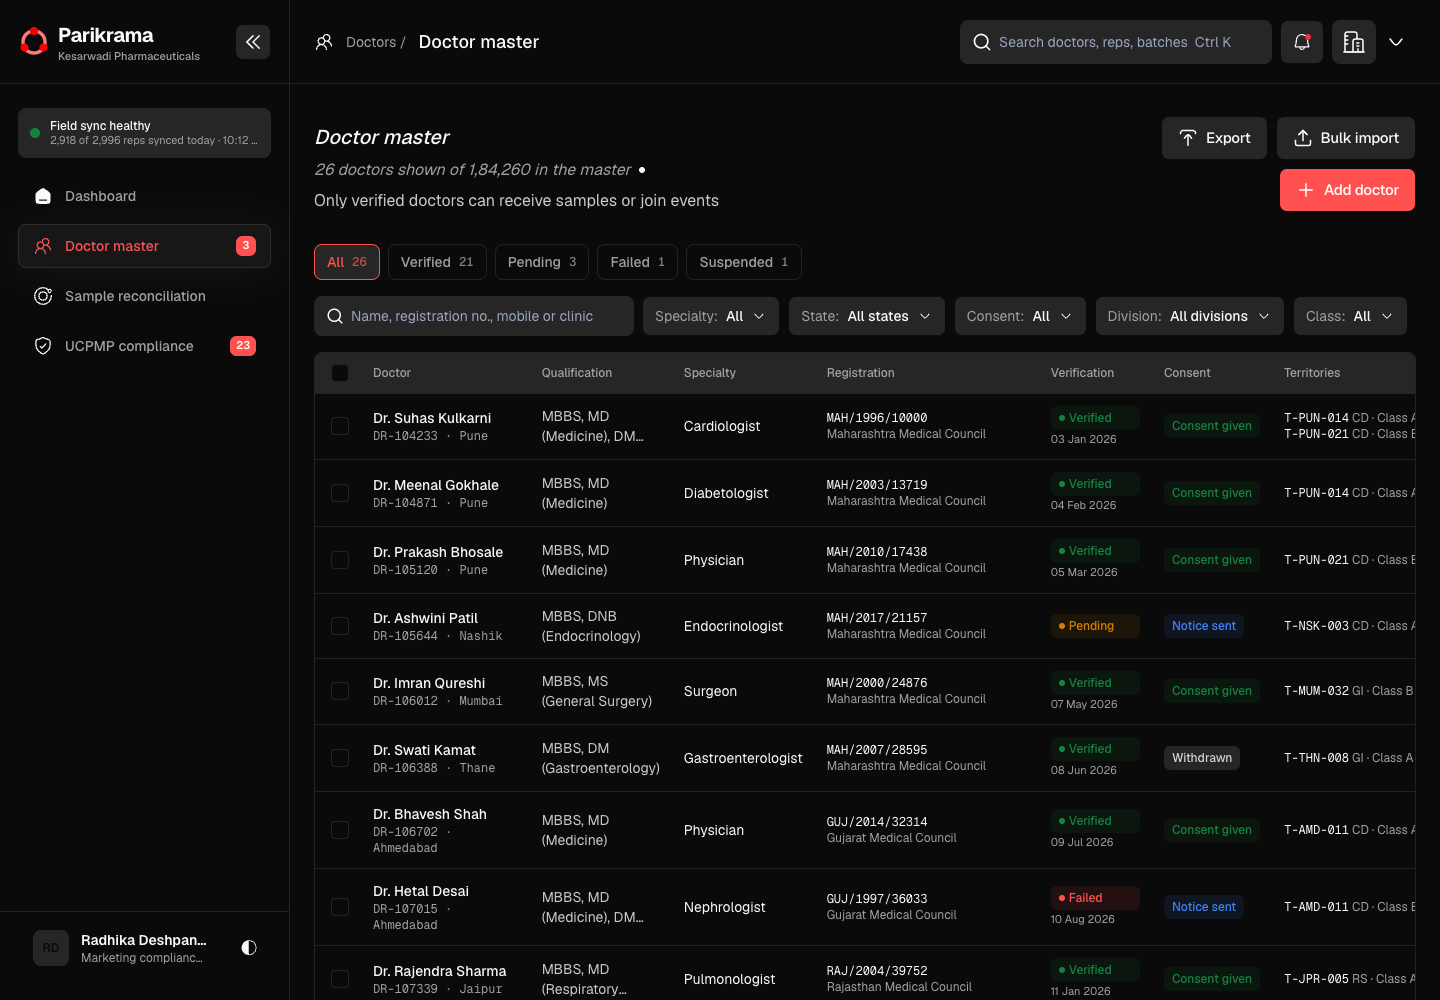Click Withdrawn consent badge for Dr. Swati Kamat
Image resolution: width=1440 pixels, height=1000 pixels.
1202,758
